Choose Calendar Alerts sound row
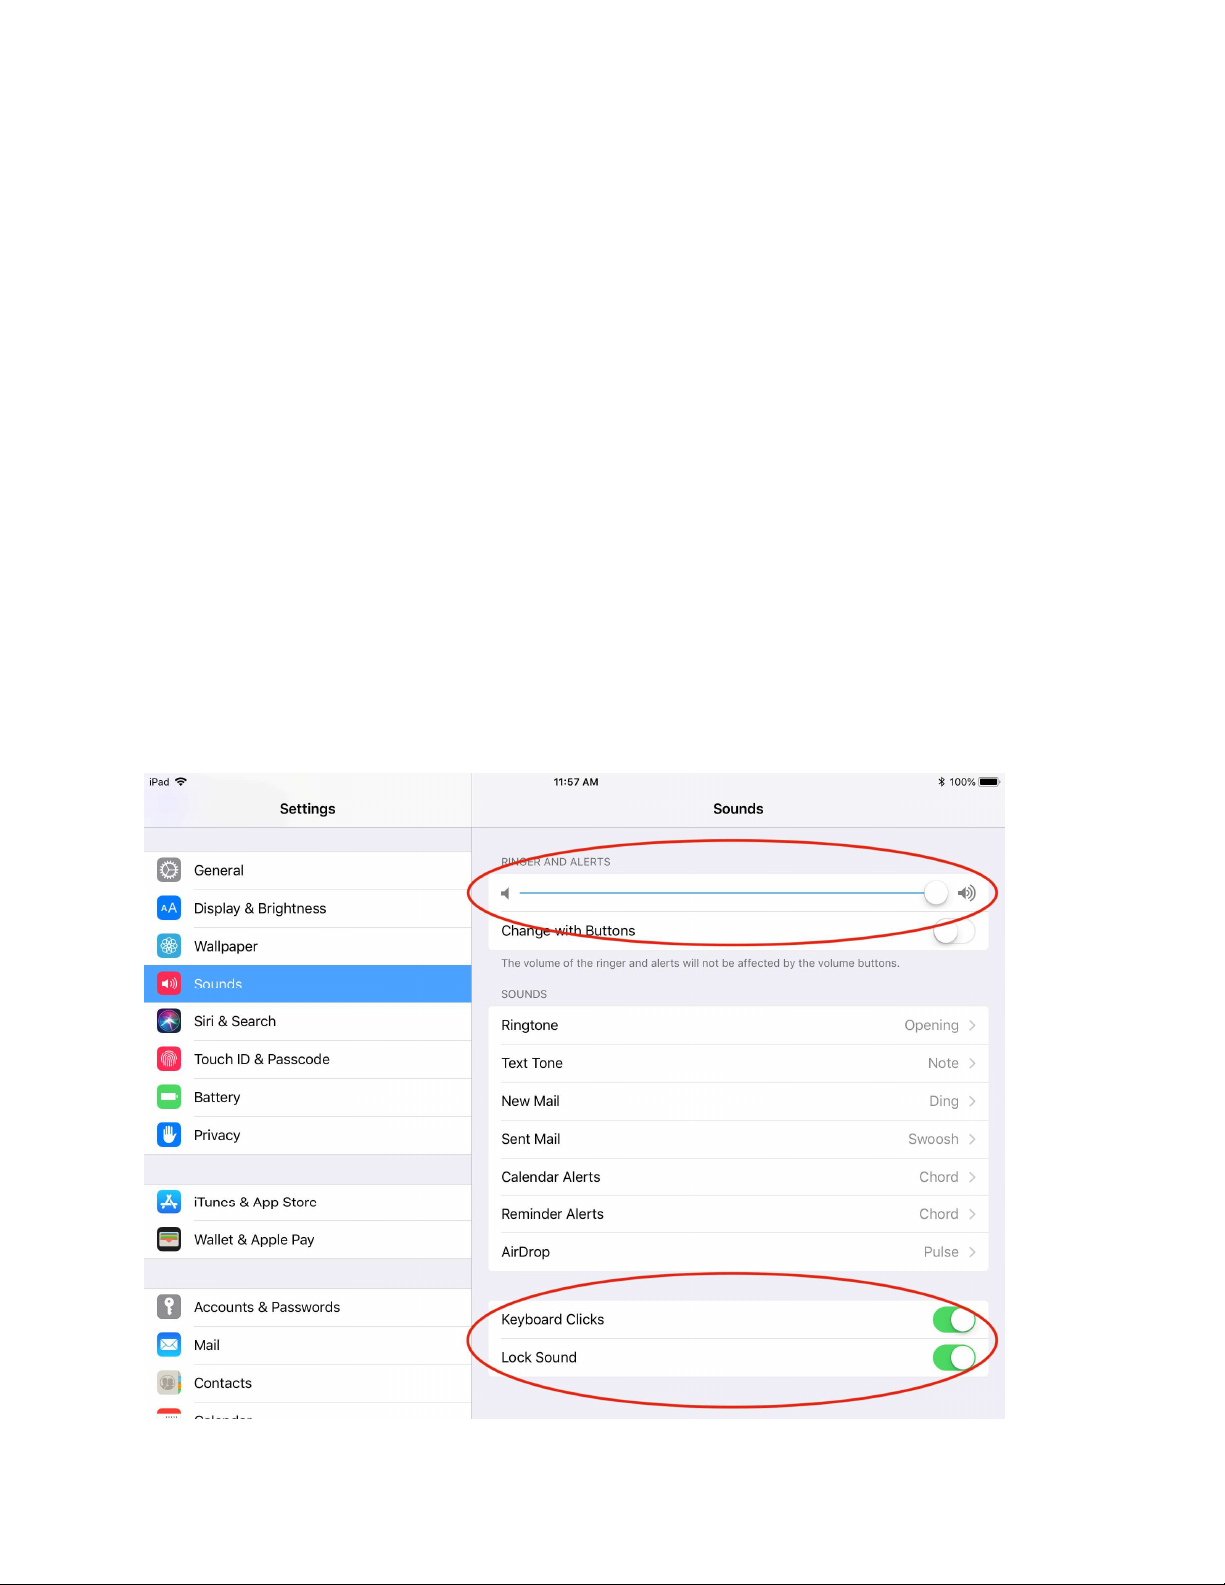 [x=738, y=1177]
